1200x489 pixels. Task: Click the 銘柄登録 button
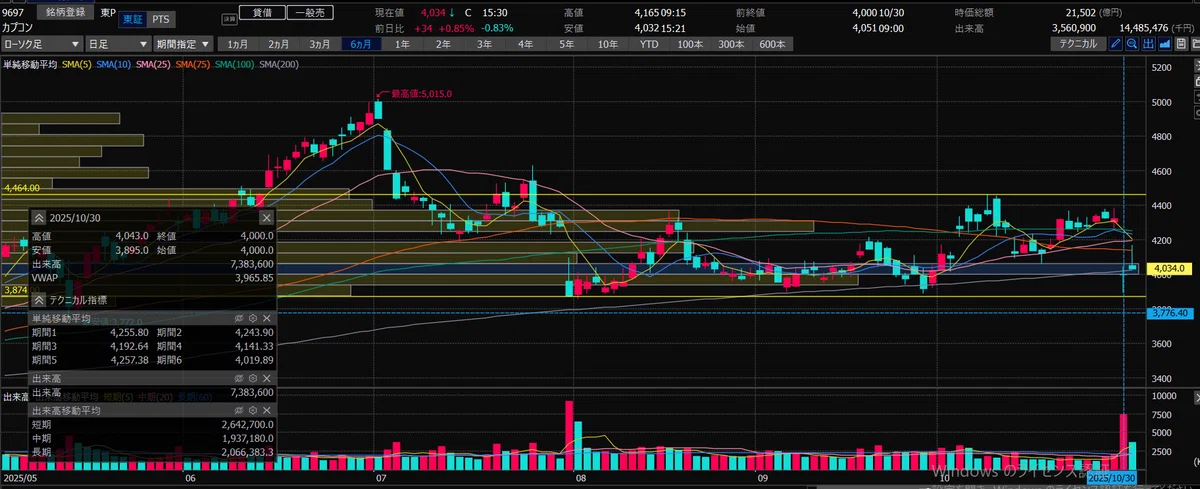(x=65, y=12)
